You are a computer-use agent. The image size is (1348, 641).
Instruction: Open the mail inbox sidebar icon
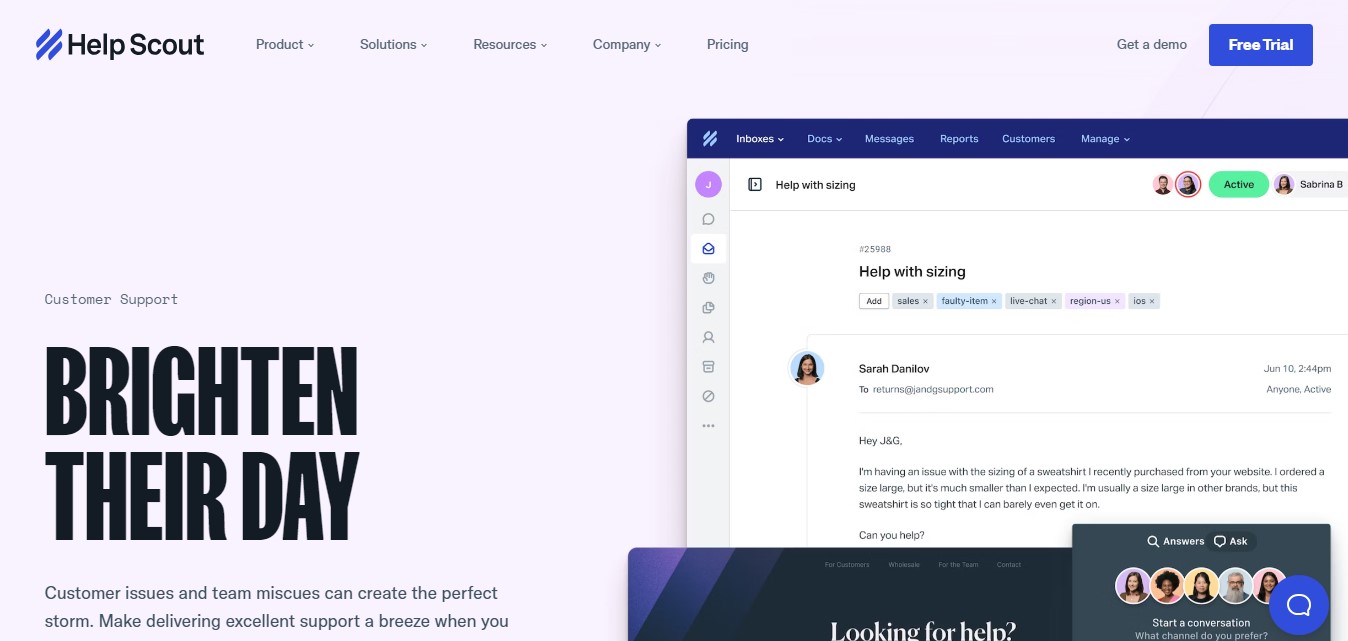coord(708,249)
